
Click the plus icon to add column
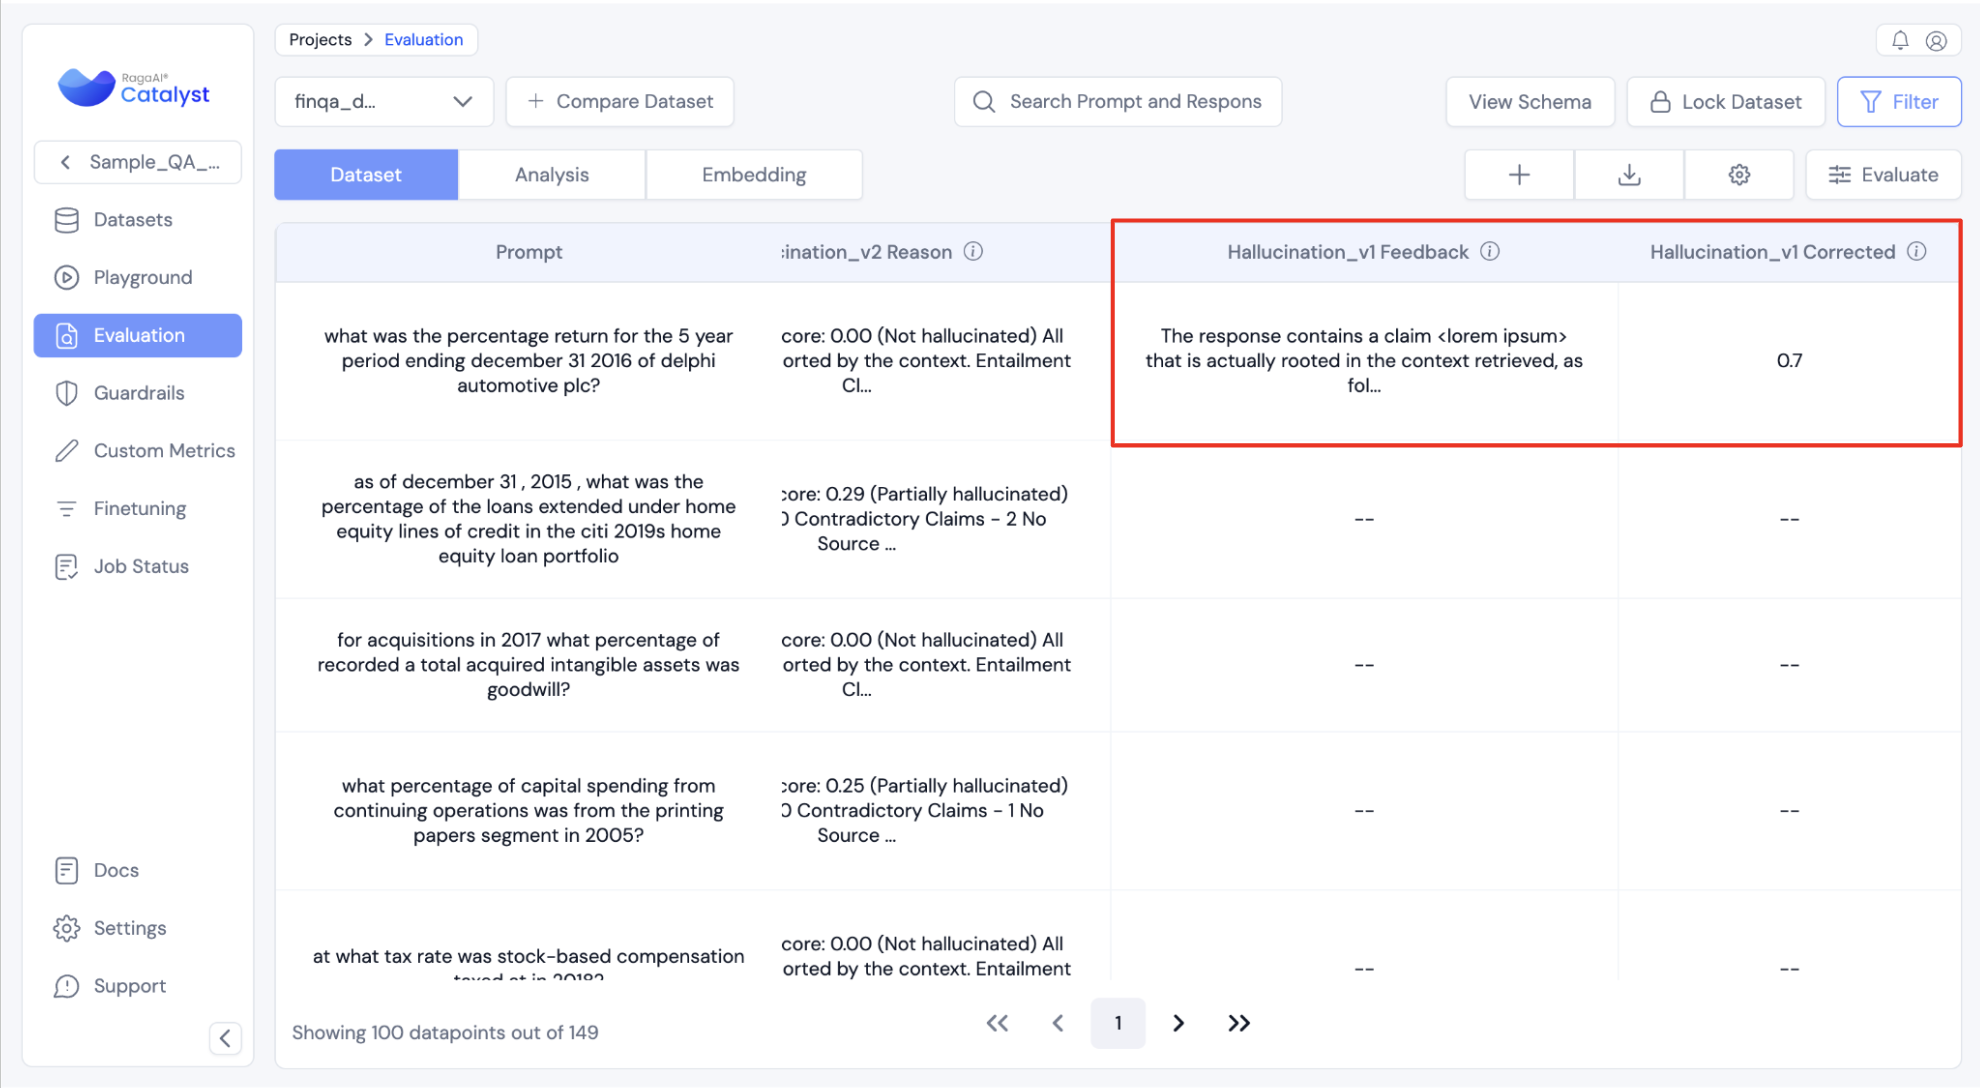(x=1519, y=175)
